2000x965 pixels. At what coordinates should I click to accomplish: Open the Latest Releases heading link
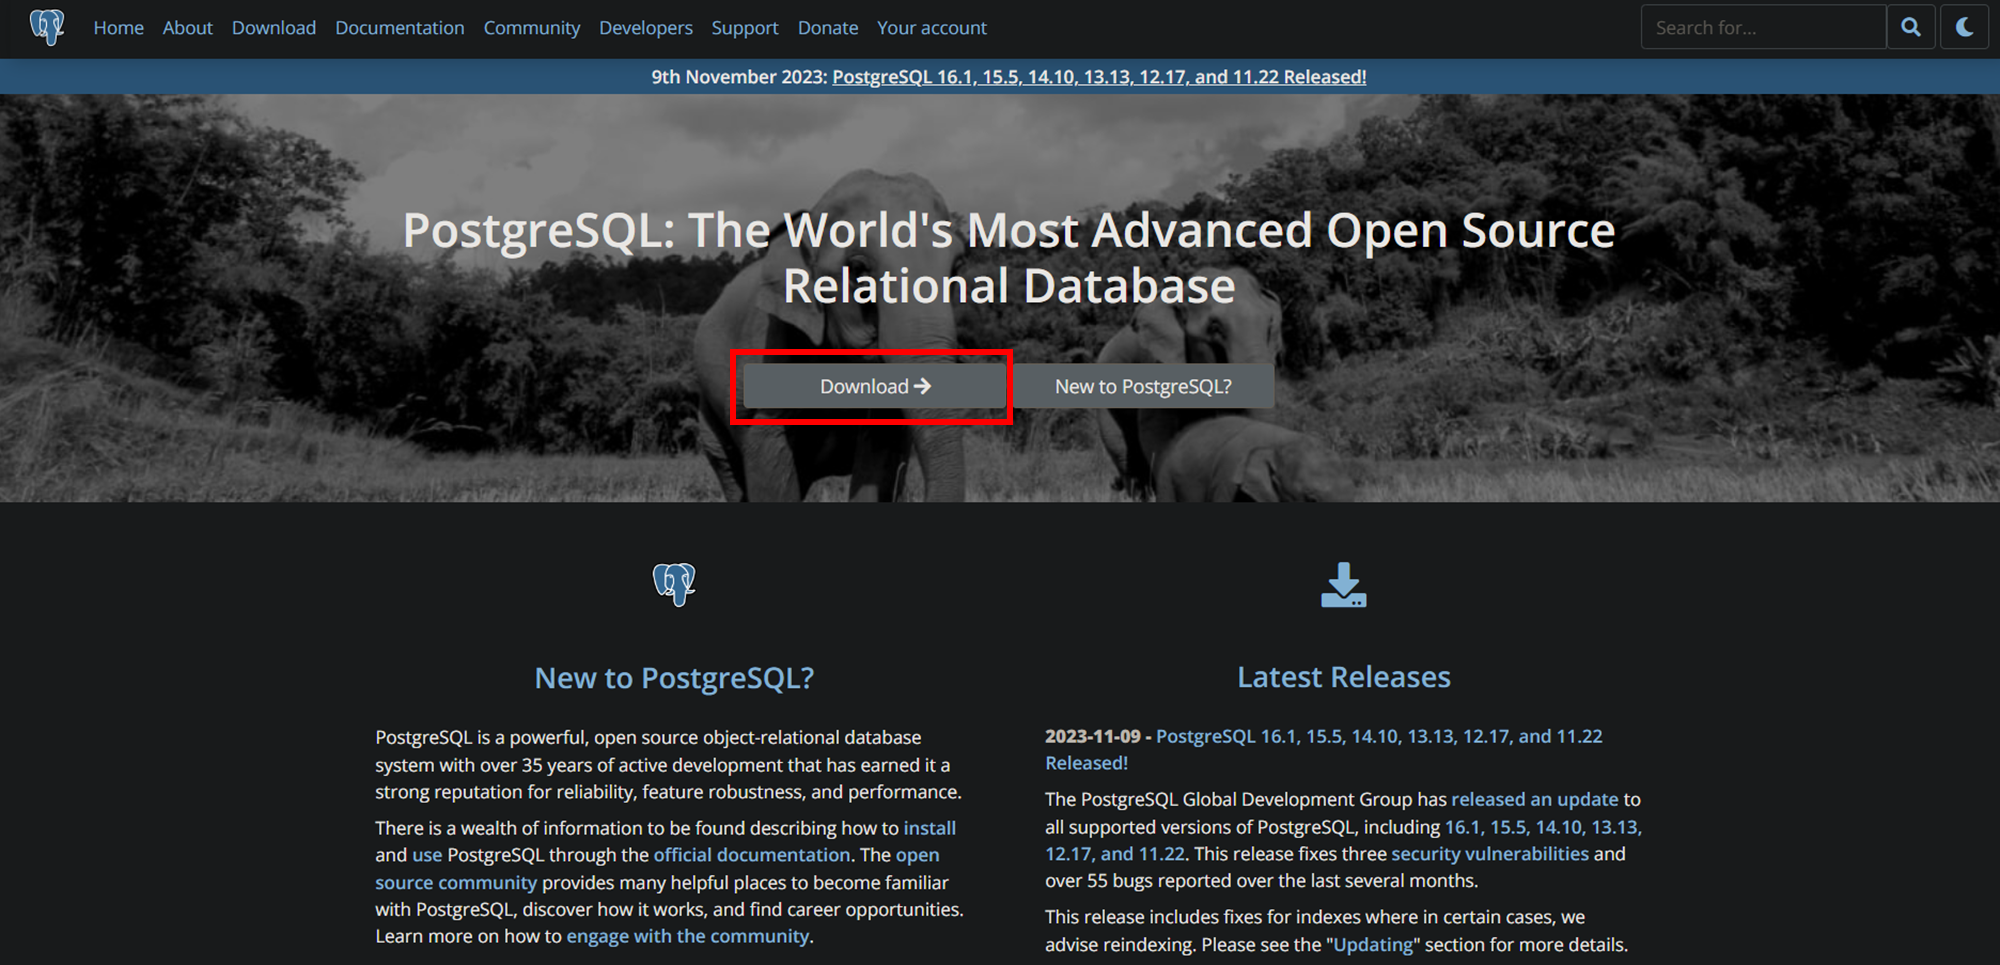(1344, 677)
